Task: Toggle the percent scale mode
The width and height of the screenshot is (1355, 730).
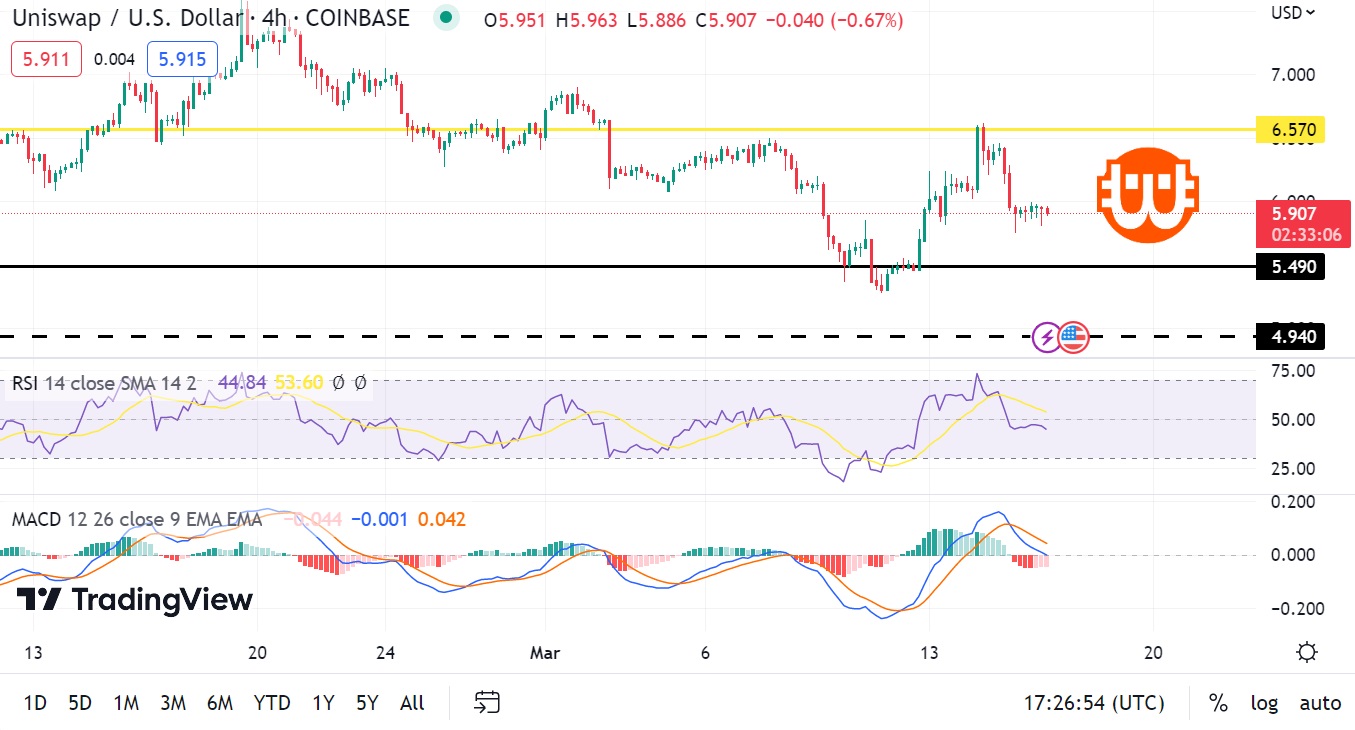Action: point(1217,703)
